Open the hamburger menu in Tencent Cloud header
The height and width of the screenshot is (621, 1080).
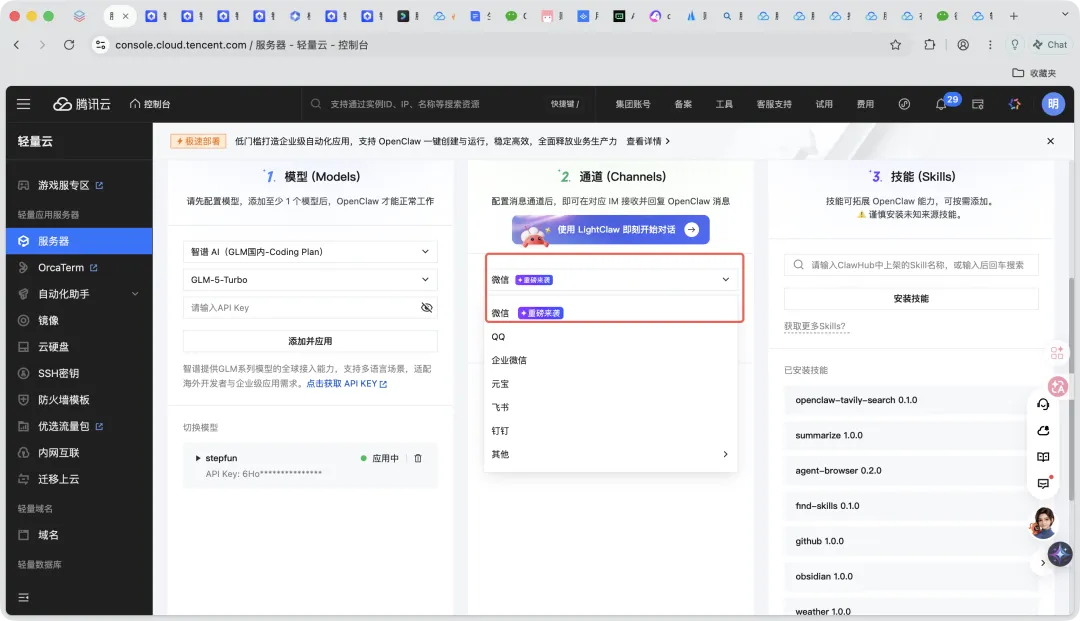(x=23, y=104)
